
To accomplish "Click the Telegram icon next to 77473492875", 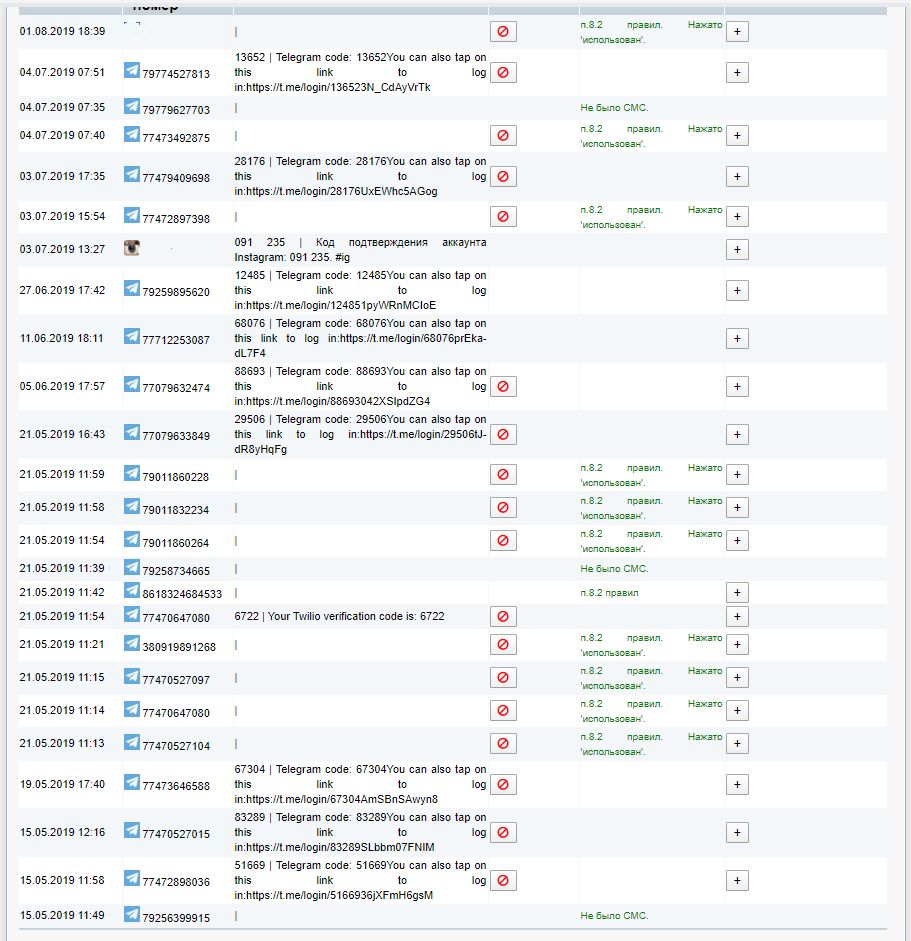I will click(132, 134).
